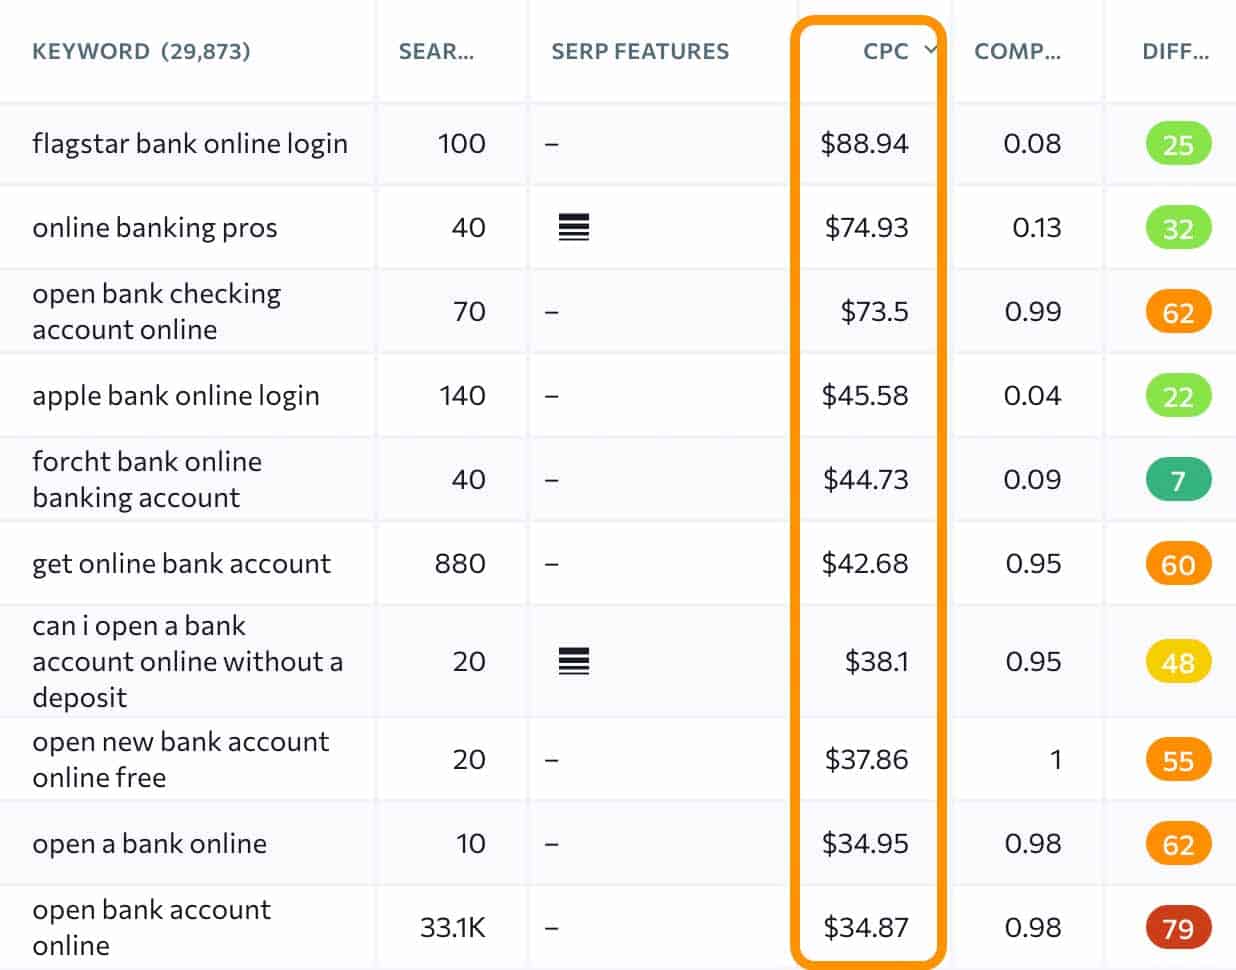The image size is (1236, 970).
Task: Click the green difficulty badge showing 25
Action: point(1178,143)
